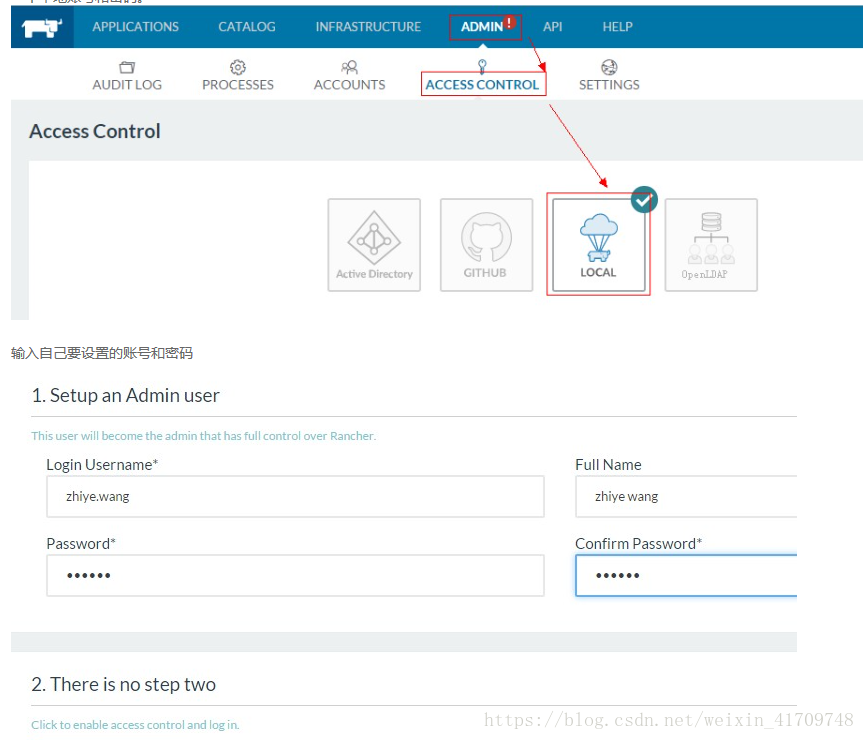Open the Admin menu

(482, 26)
